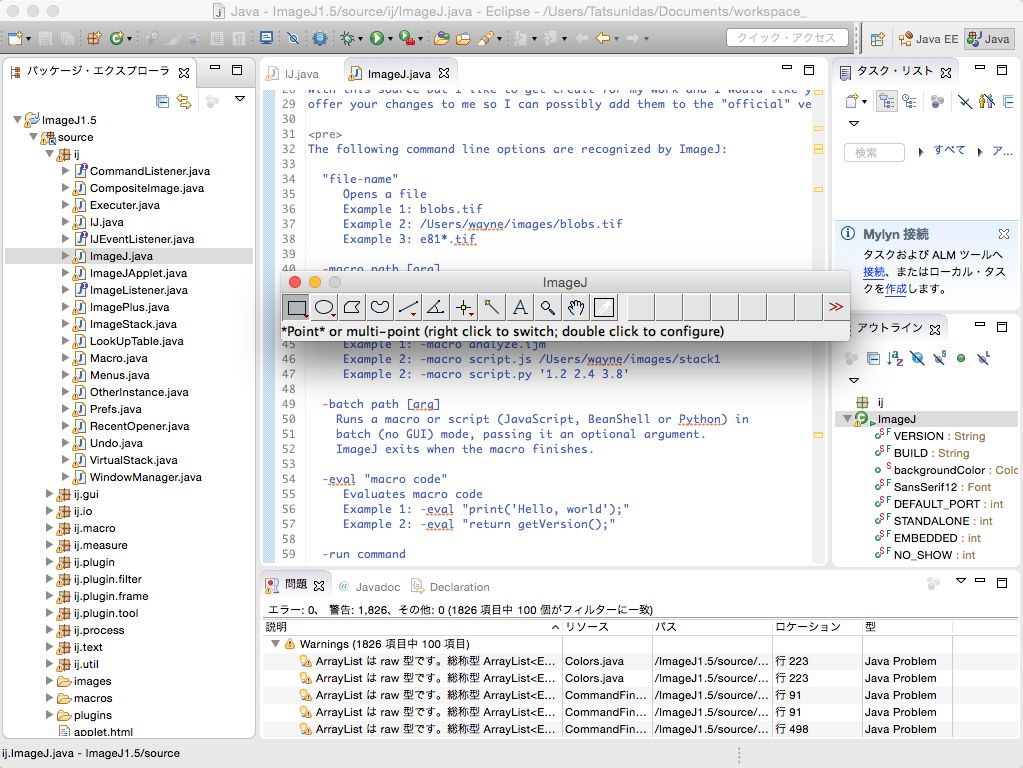Screen dimensions: 1023x768
Task: Select the Text tool in ImageJ
Action: (x=520, y=307)
